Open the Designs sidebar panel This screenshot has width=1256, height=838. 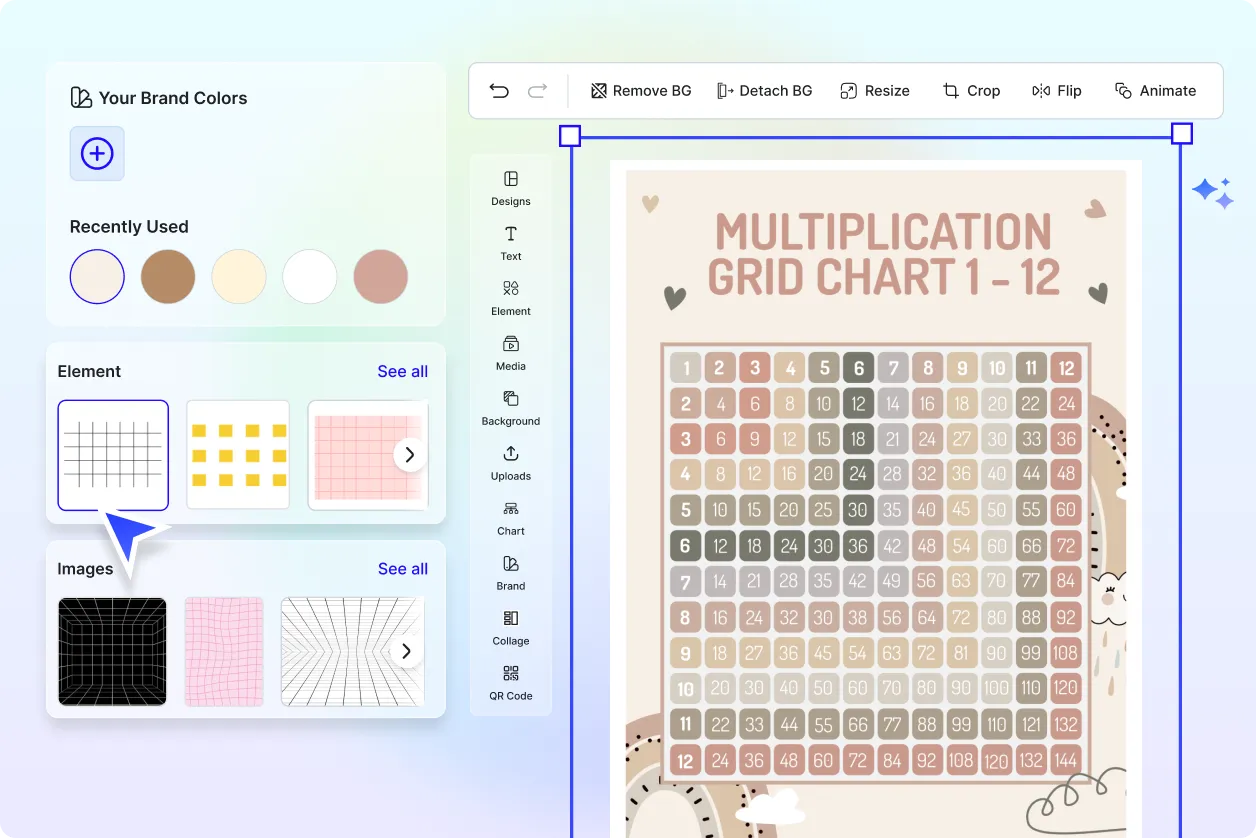pos(511,188)
